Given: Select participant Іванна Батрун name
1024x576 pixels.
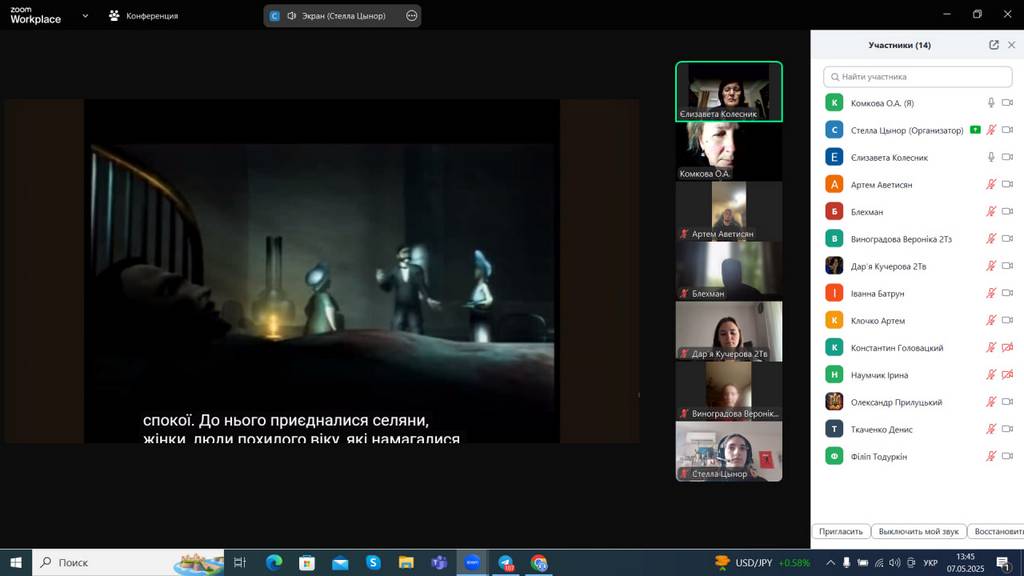Looking at the screenshot, I should tap(877, 293).
